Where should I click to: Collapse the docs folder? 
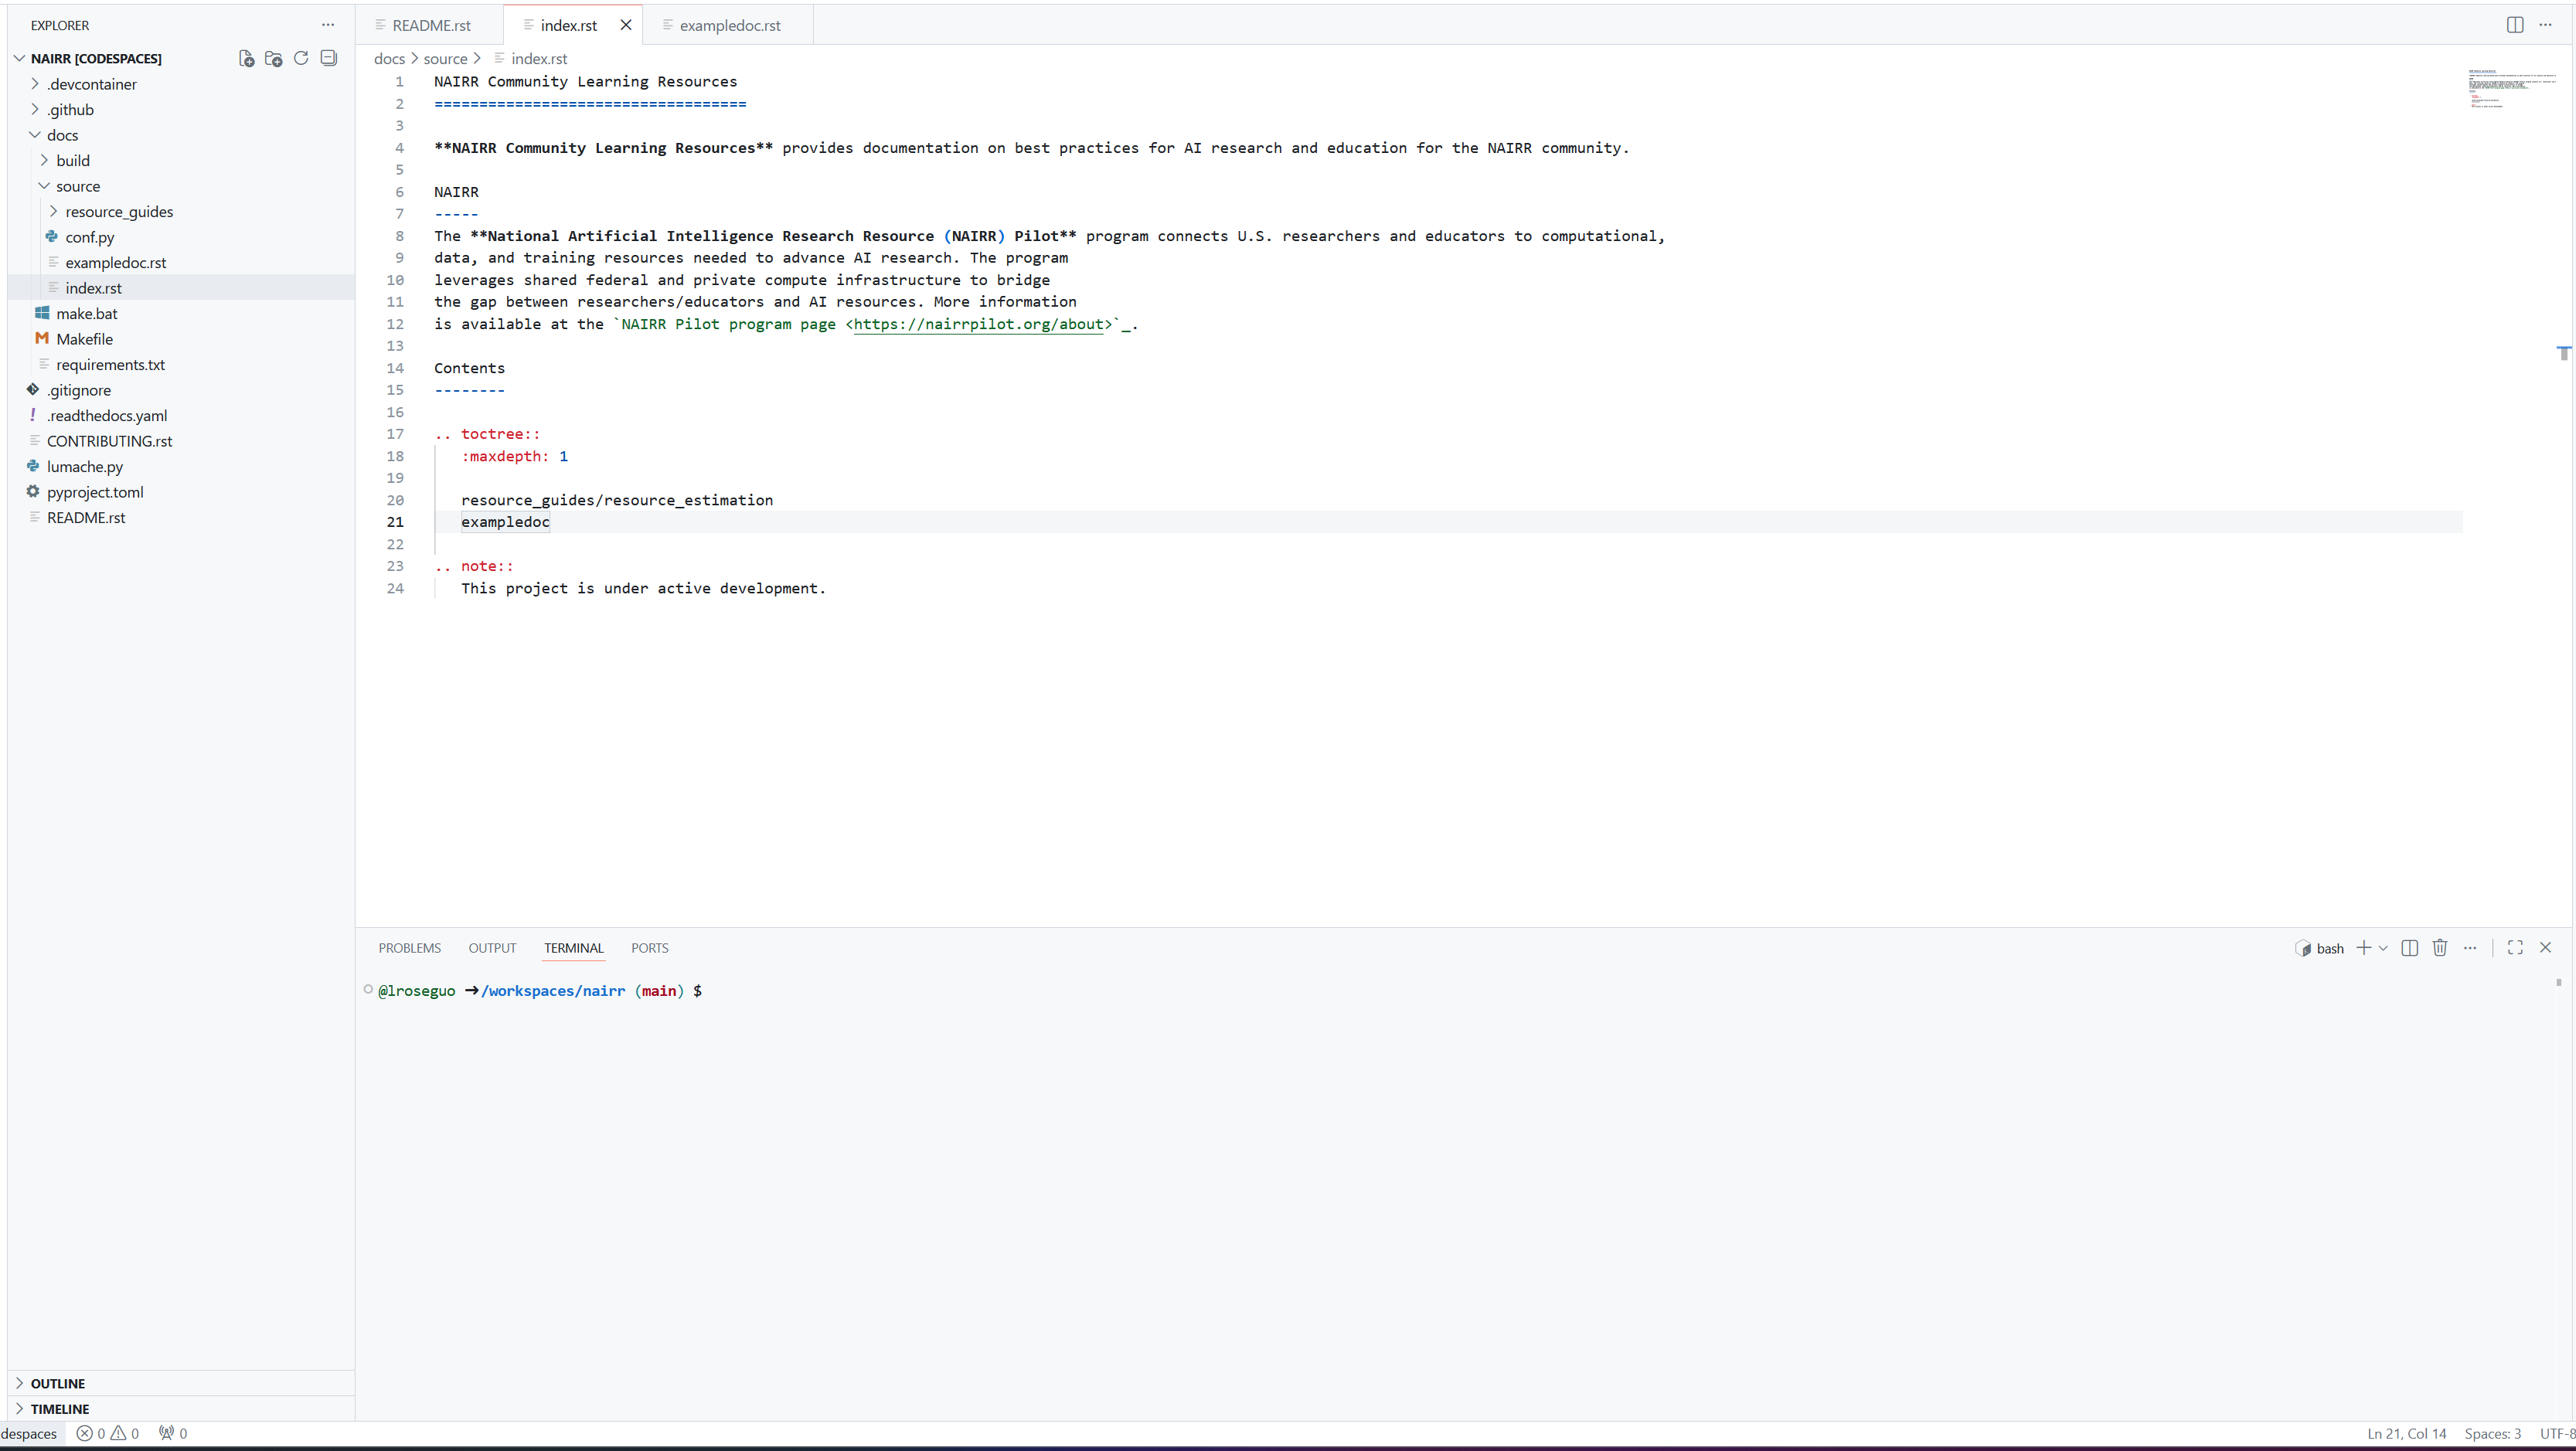click(x=35, y=135)
